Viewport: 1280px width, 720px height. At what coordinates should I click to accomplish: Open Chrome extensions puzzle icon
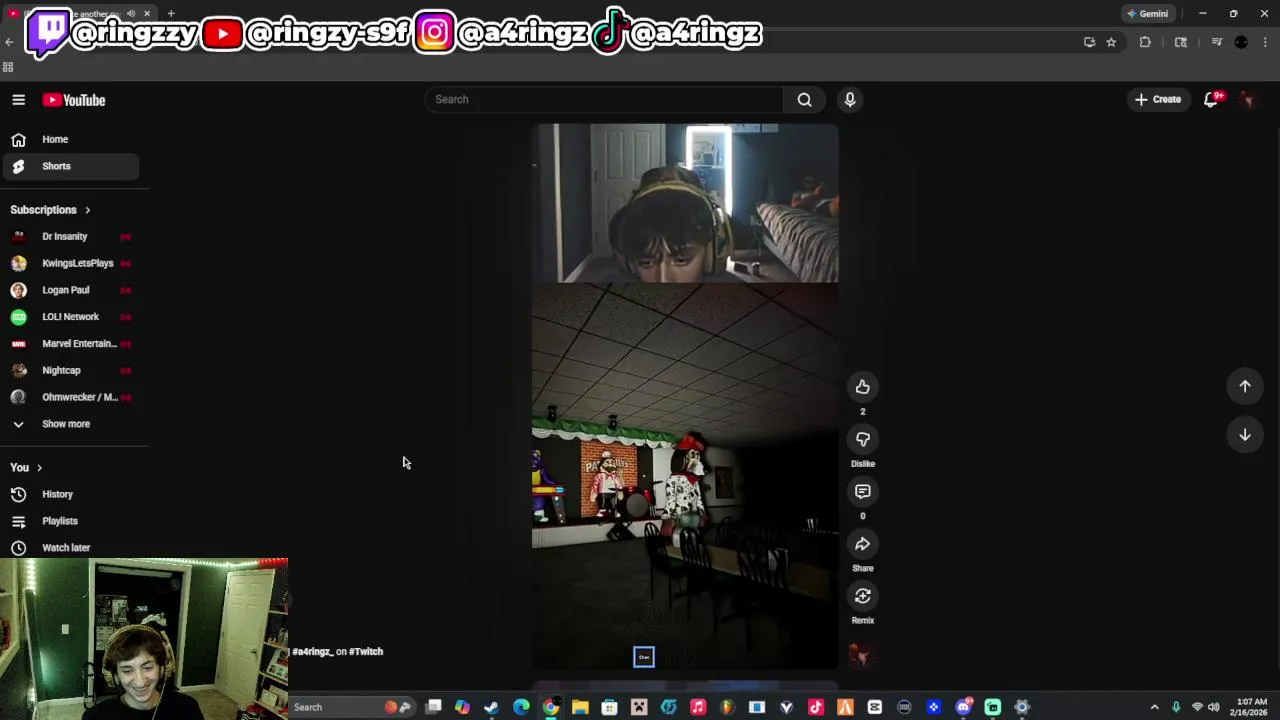(x=1145, y=42)
